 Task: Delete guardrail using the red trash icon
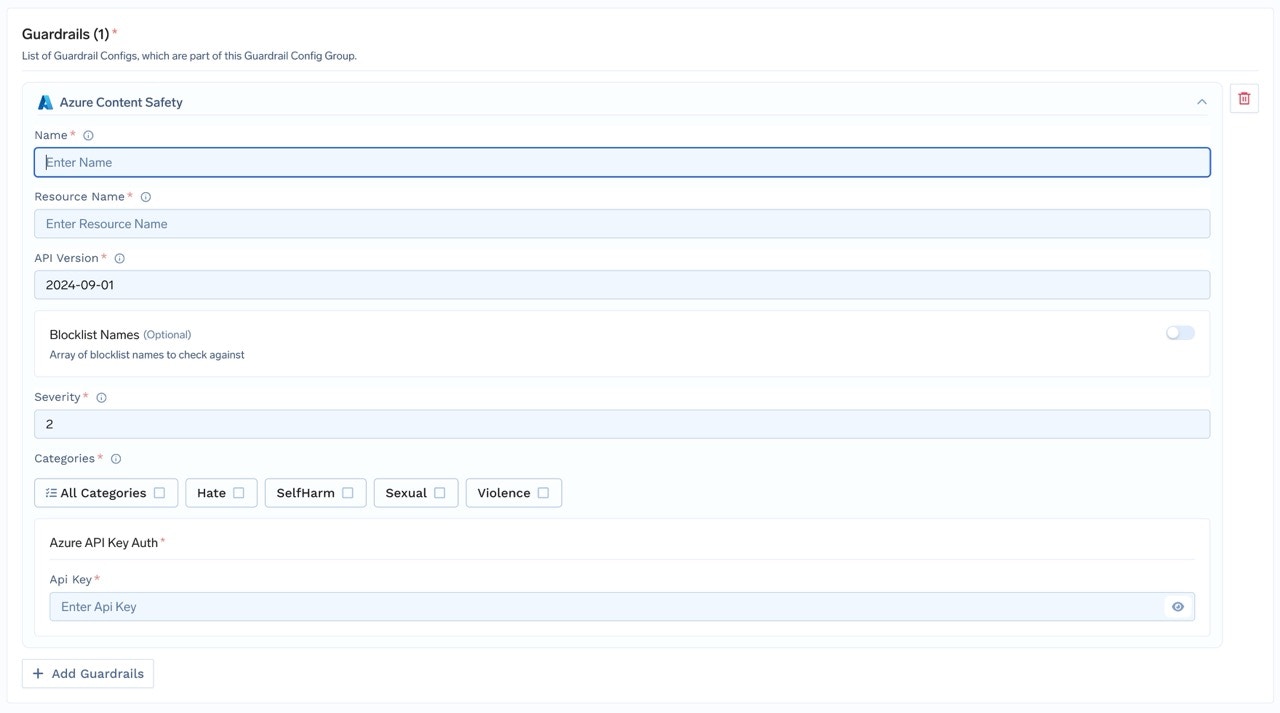click(x=1244, y=98)
